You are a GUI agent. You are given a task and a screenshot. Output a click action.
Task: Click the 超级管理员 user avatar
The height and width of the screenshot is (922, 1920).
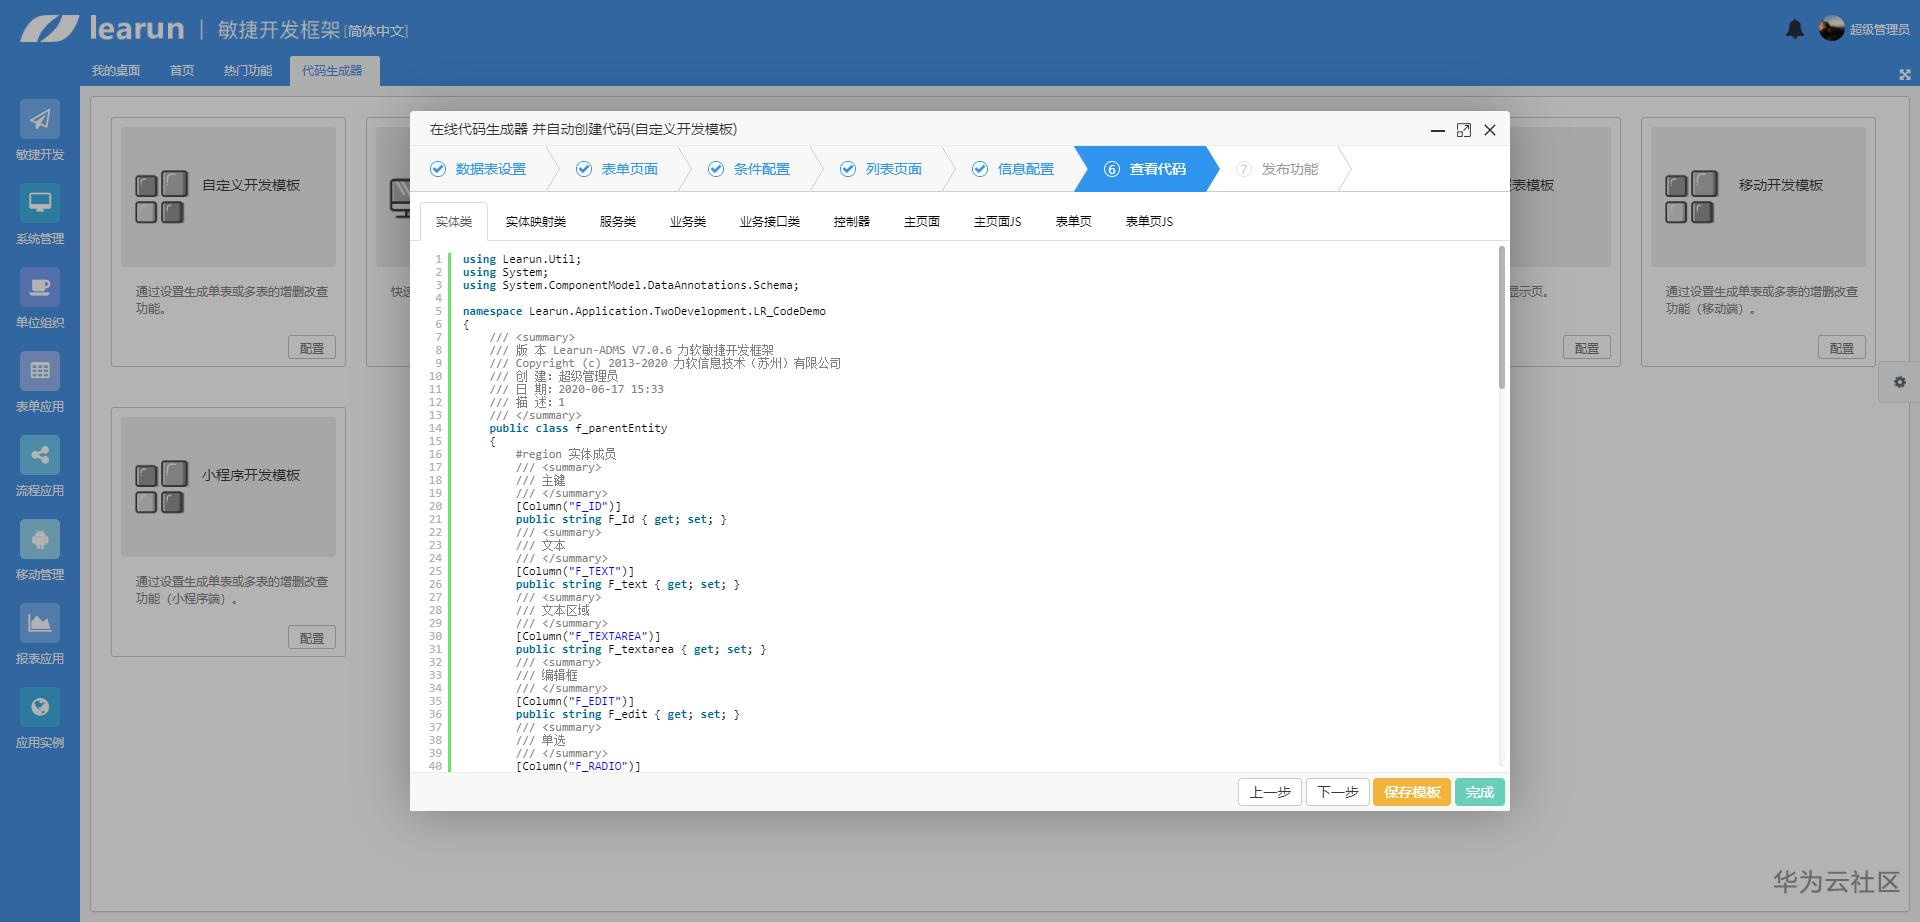[x=1831, y=29]
